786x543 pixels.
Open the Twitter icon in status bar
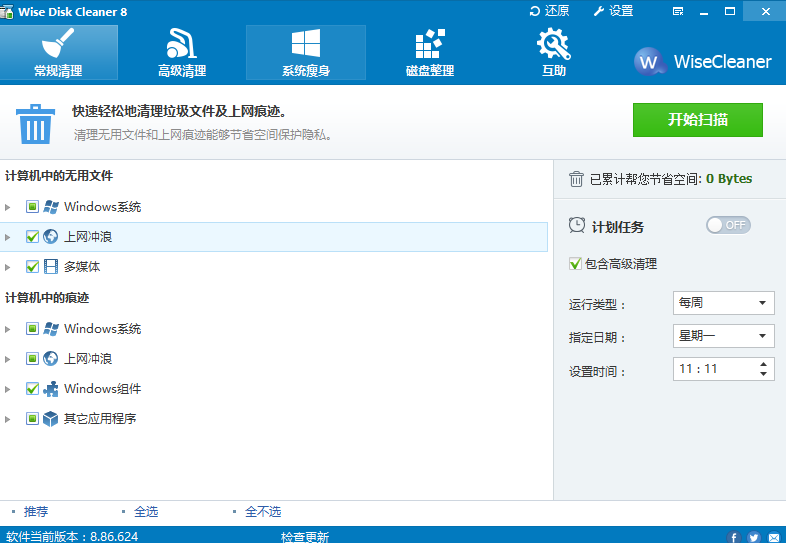click(754, 537)
